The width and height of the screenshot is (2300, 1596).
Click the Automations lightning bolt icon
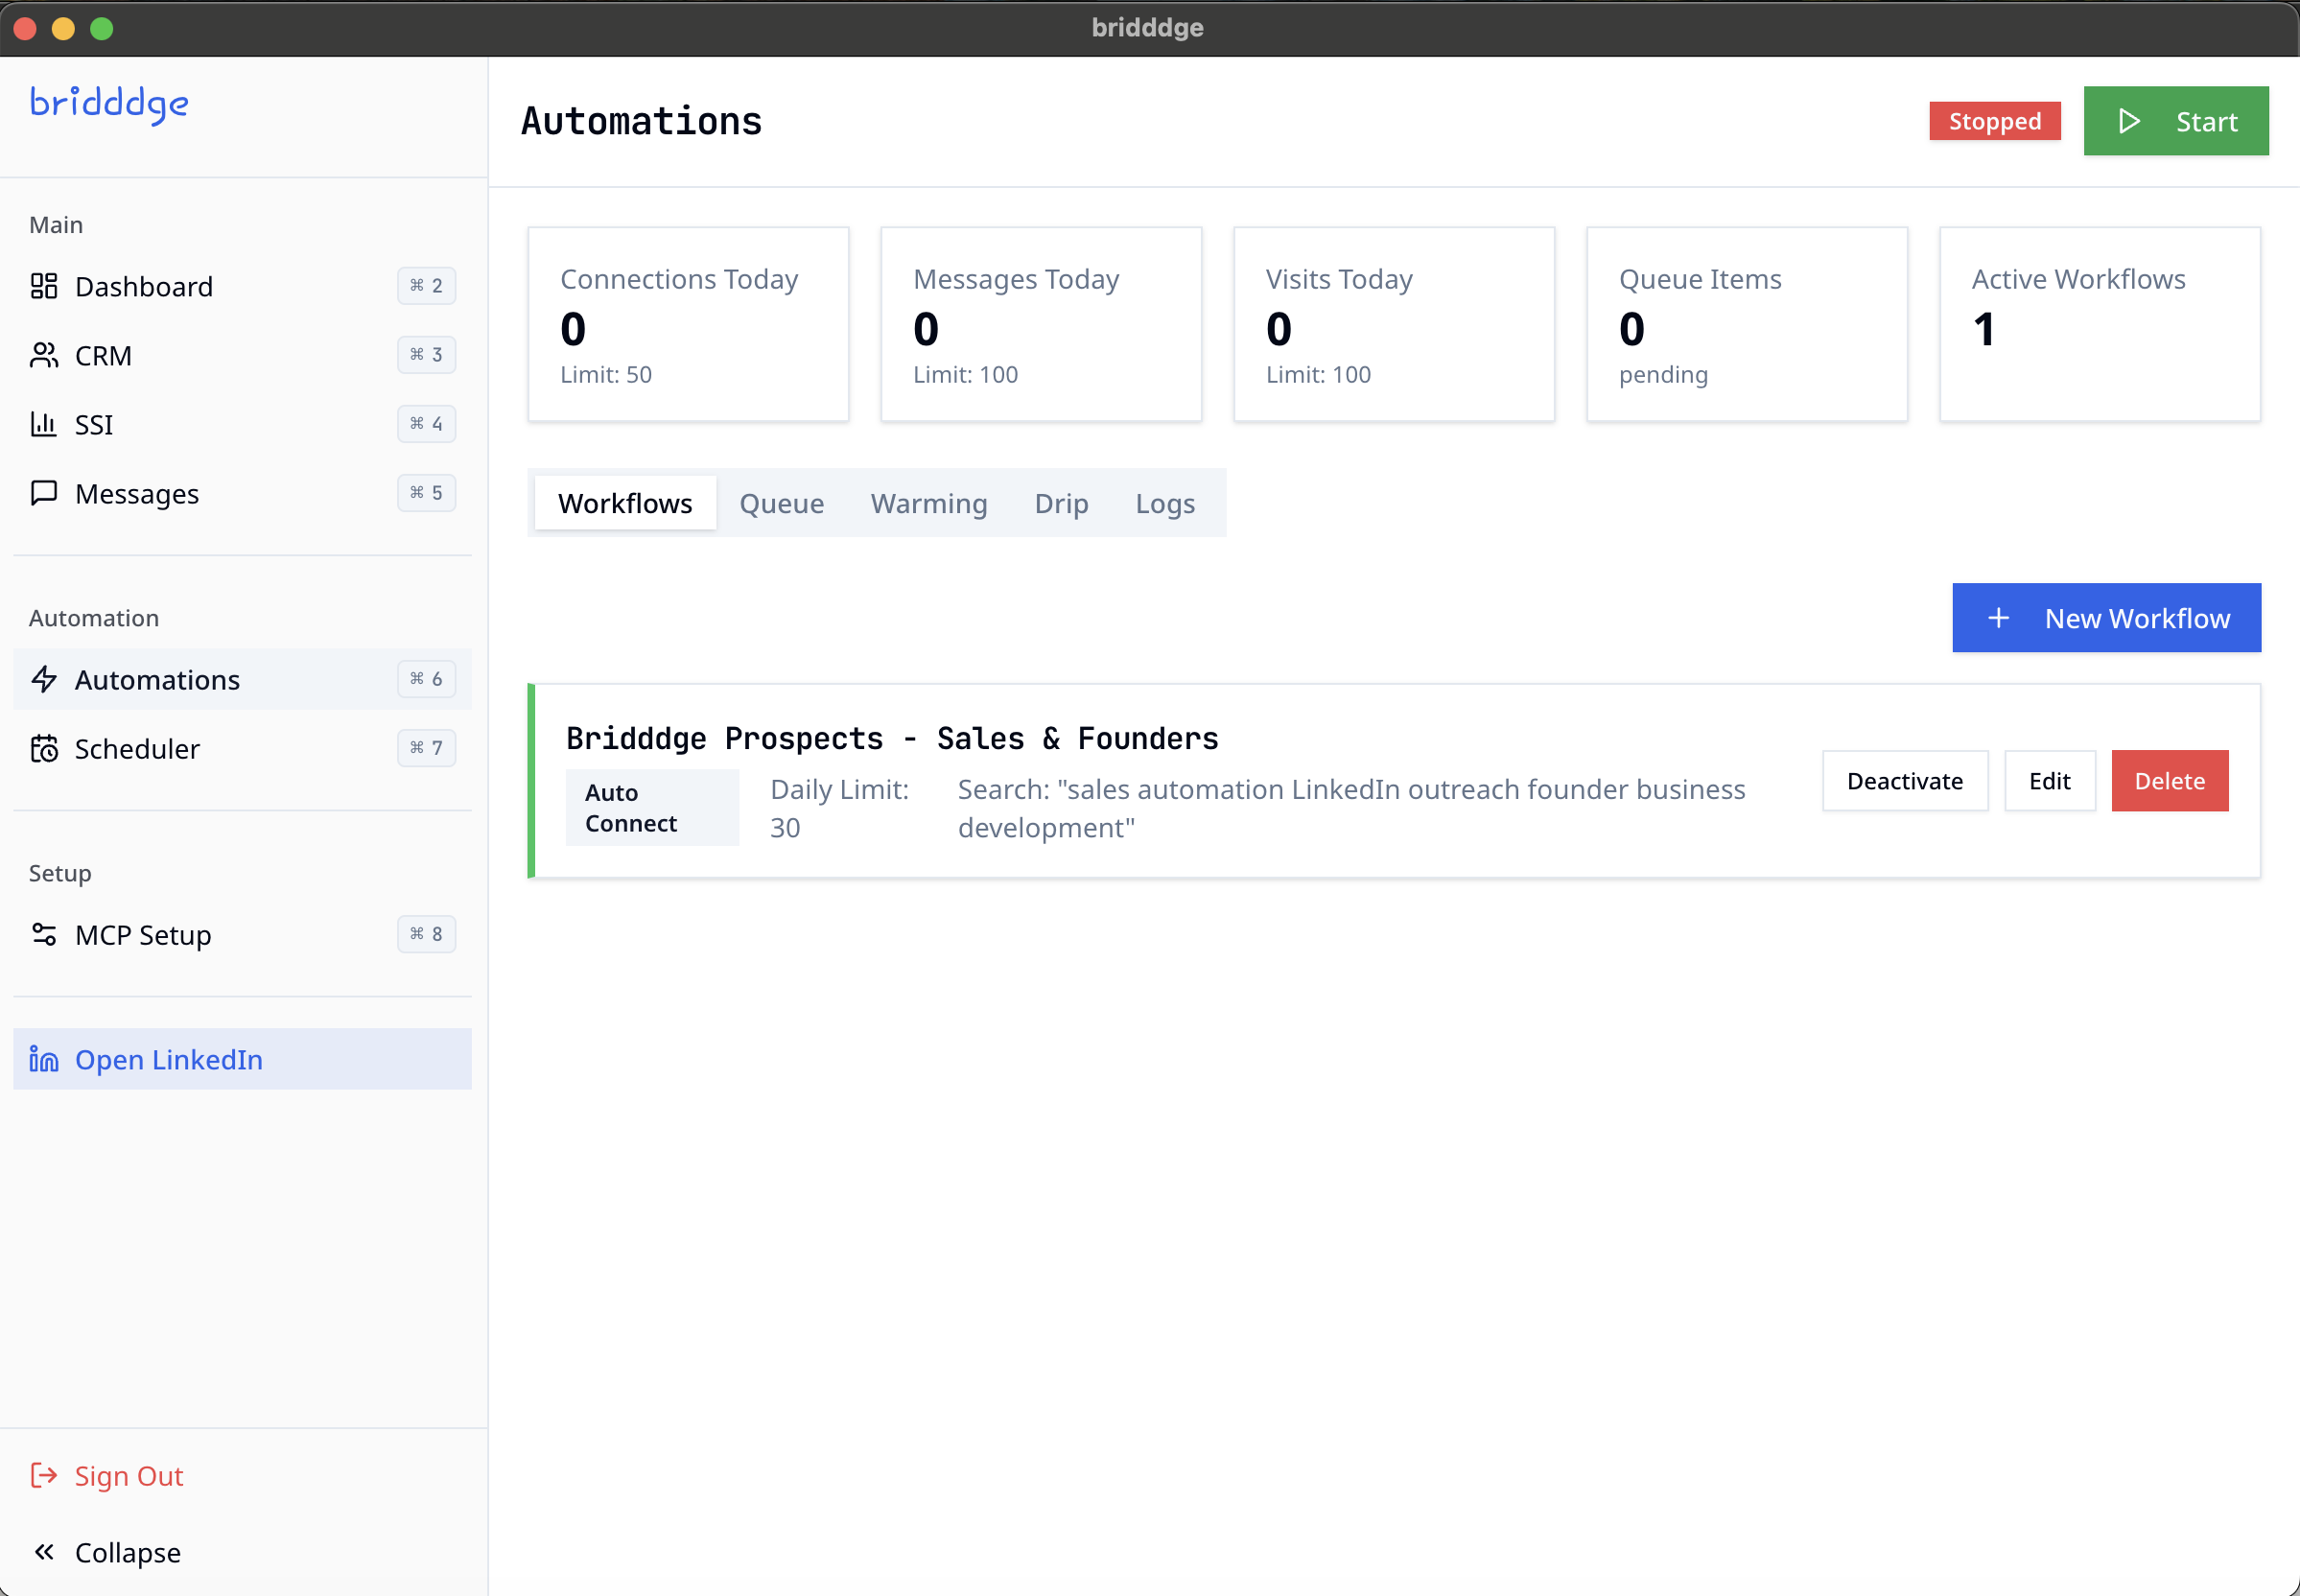coord(44,679)
